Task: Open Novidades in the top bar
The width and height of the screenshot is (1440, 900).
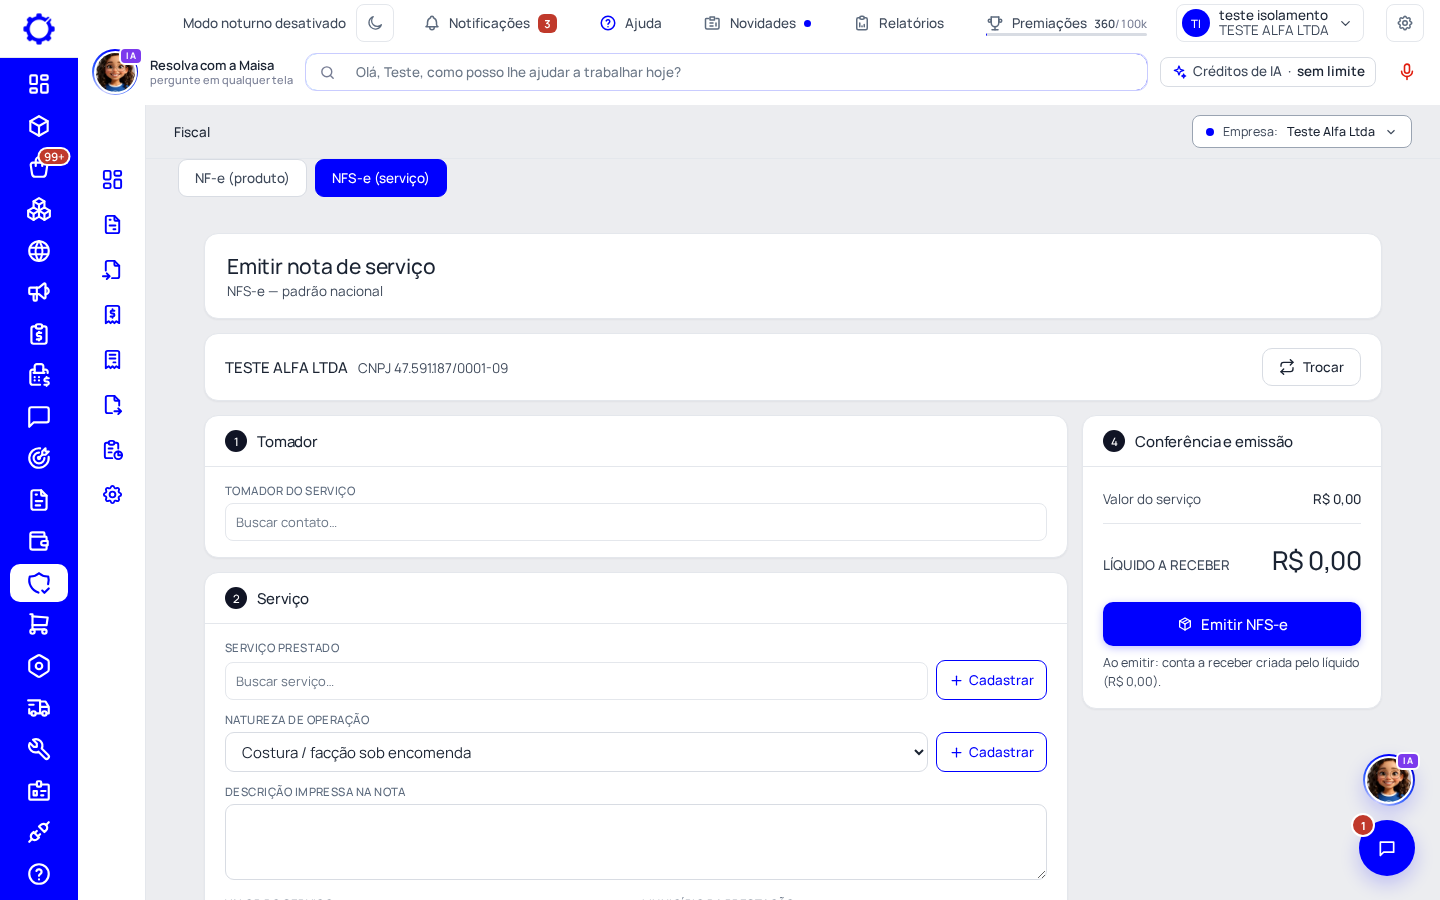Action: (x=758, y=23)
